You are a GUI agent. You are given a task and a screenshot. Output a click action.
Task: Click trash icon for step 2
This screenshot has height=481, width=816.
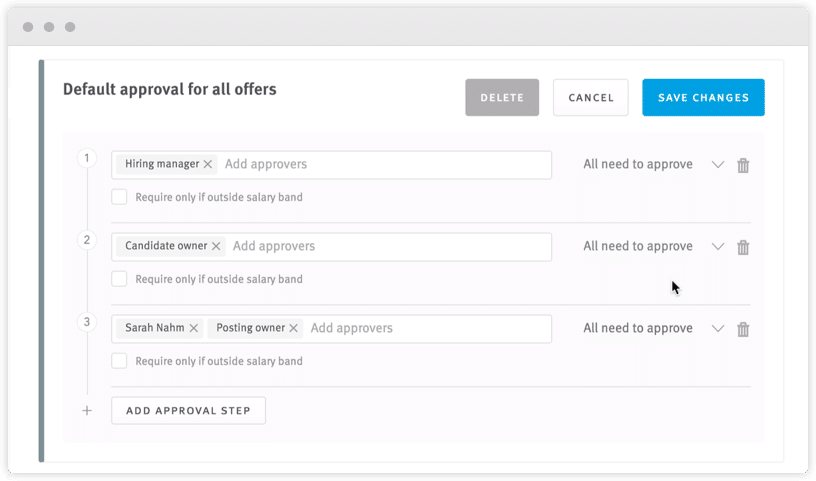[743, 247]
